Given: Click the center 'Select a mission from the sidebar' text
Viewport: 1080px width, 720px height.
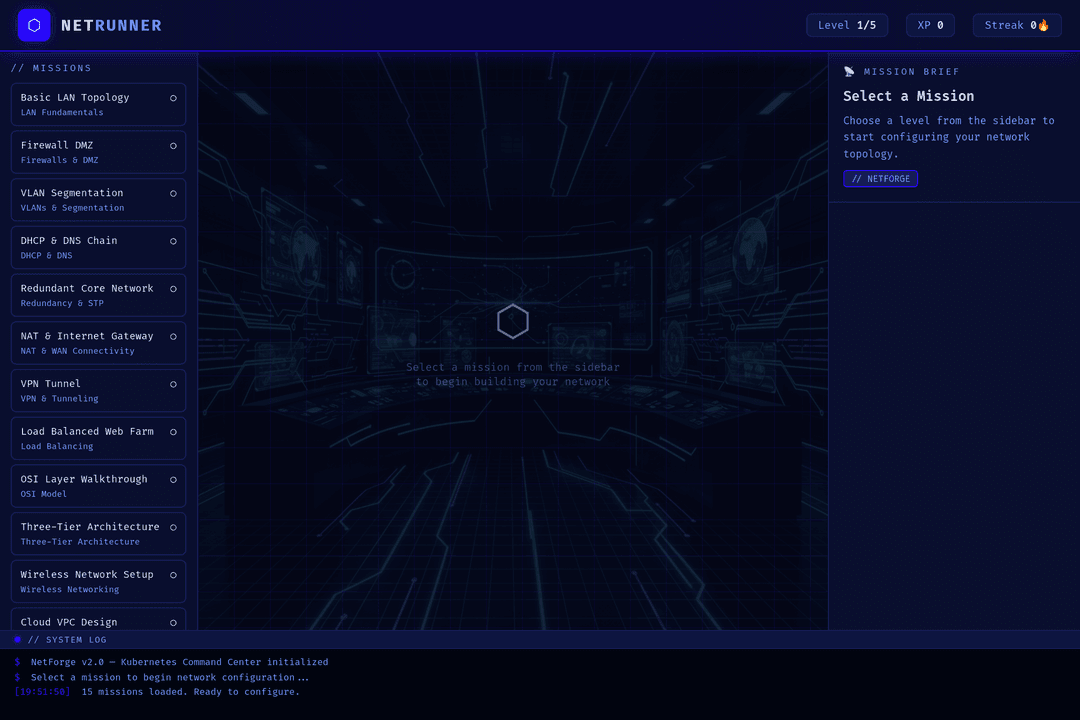Looking at the screenshot, I should point(512,374).
